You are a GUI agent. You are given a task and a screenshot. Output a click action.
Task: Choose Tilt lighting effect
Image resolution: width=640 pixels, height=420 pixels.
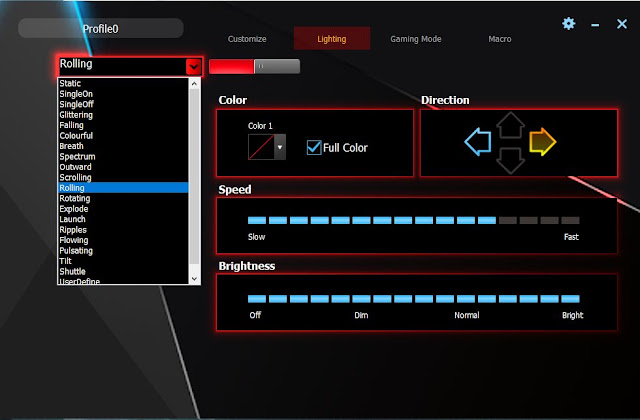point(123,261)
